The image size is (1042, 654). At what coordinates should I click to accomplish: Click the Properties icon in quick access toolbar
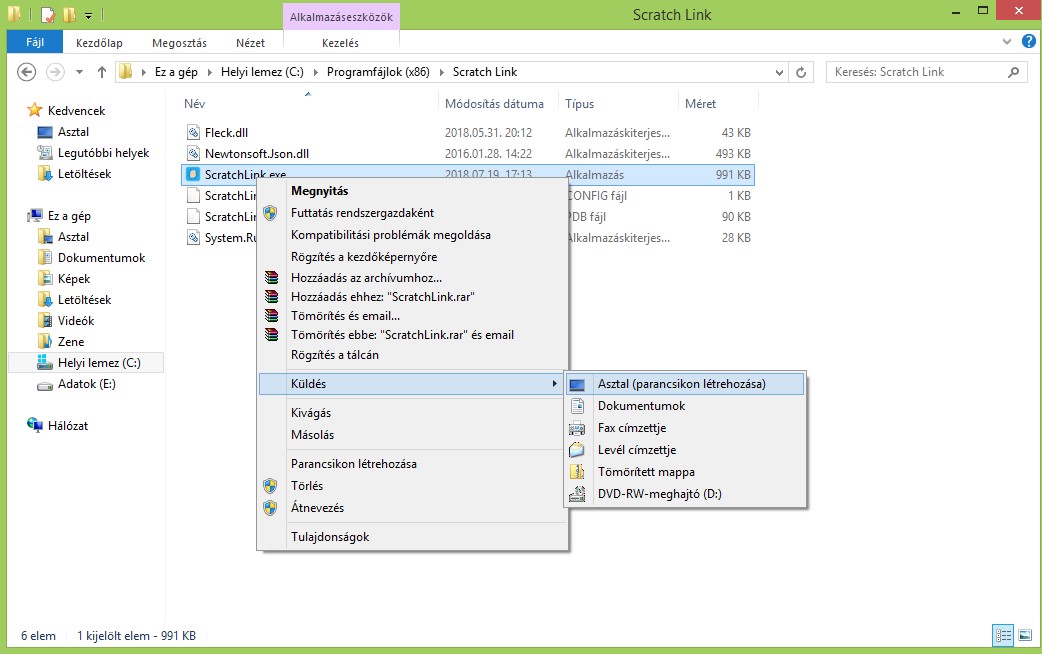click(x=47, y=15)
